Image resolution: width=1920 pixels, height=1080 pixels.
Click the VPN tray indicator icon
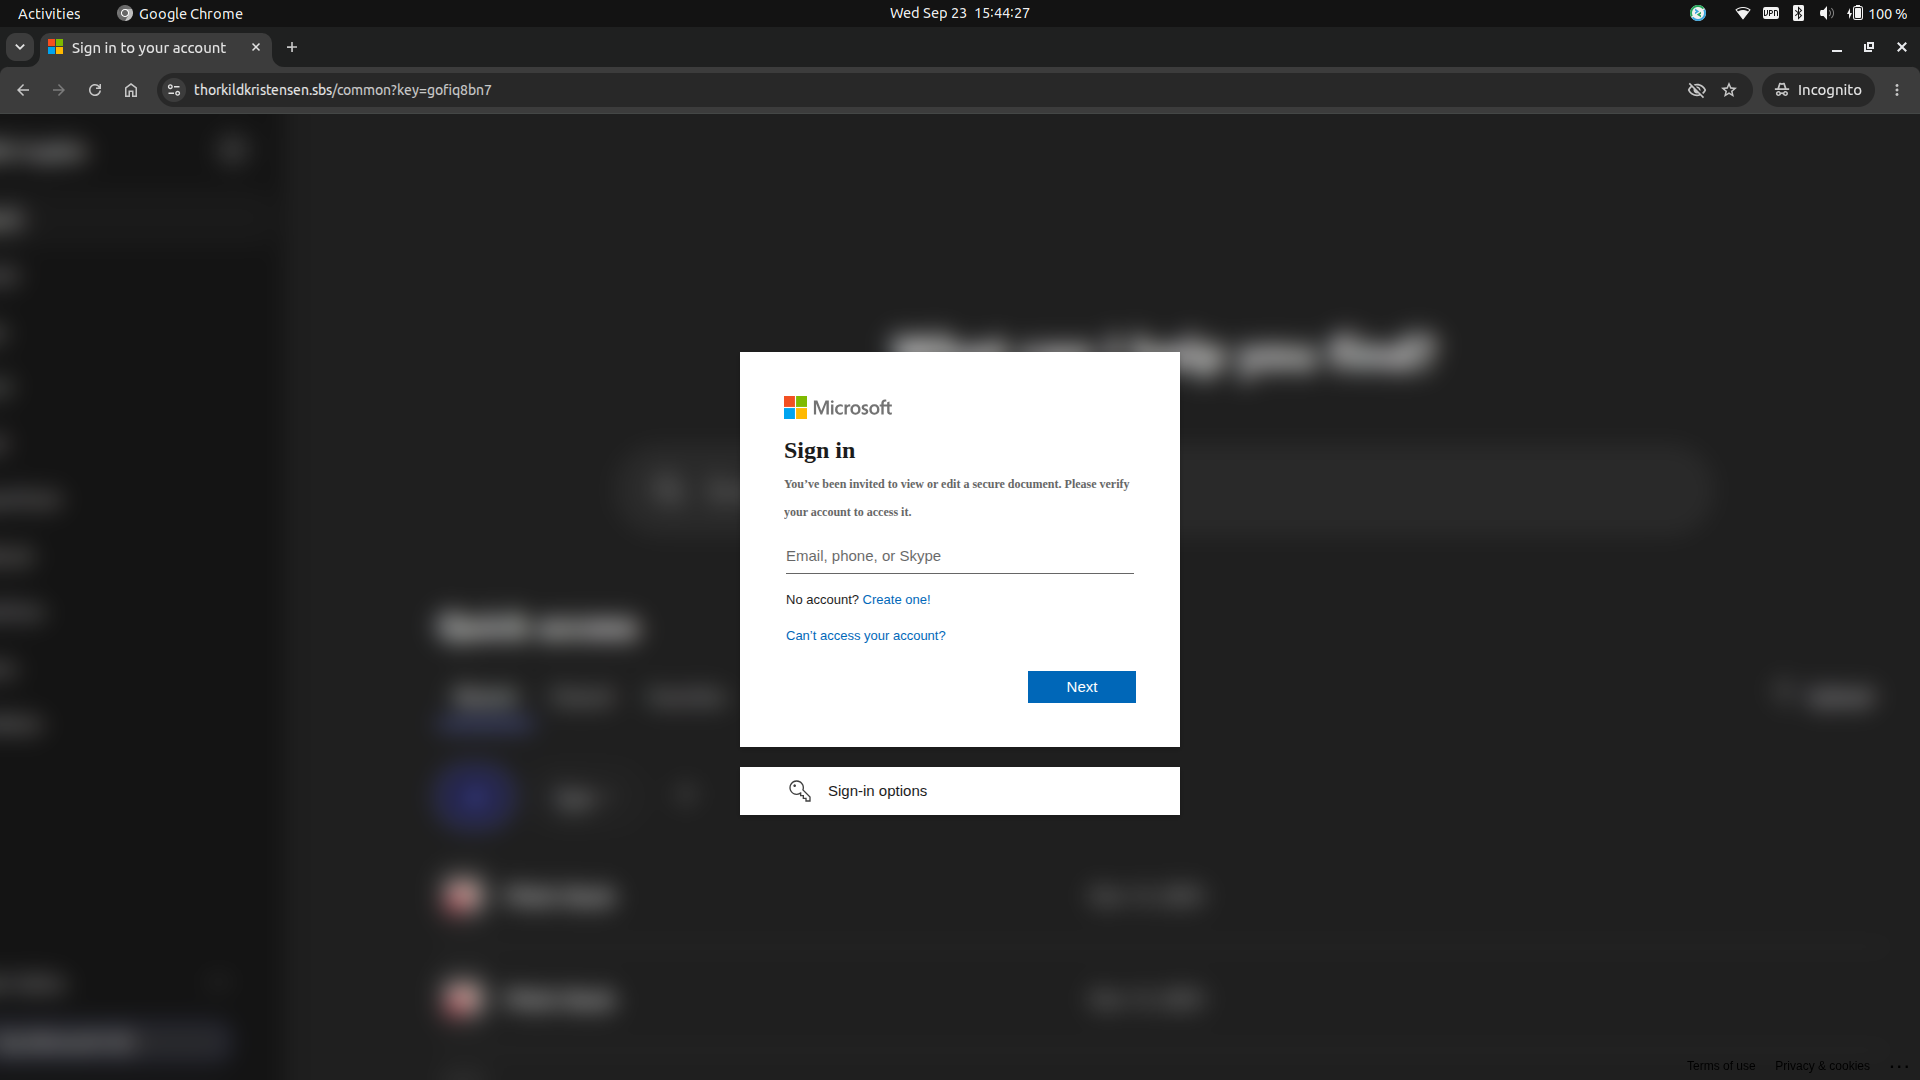click(1771, 13)
